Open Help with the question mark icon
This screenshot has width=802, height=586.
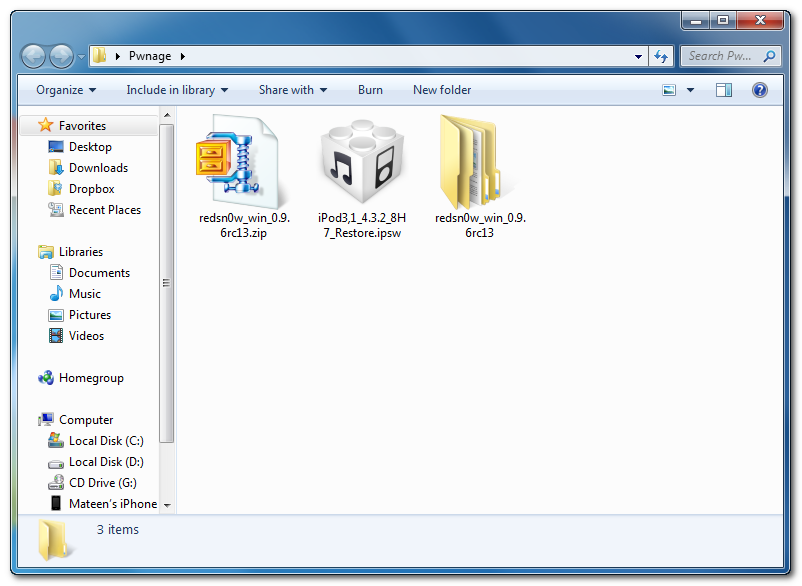[759, 90]
